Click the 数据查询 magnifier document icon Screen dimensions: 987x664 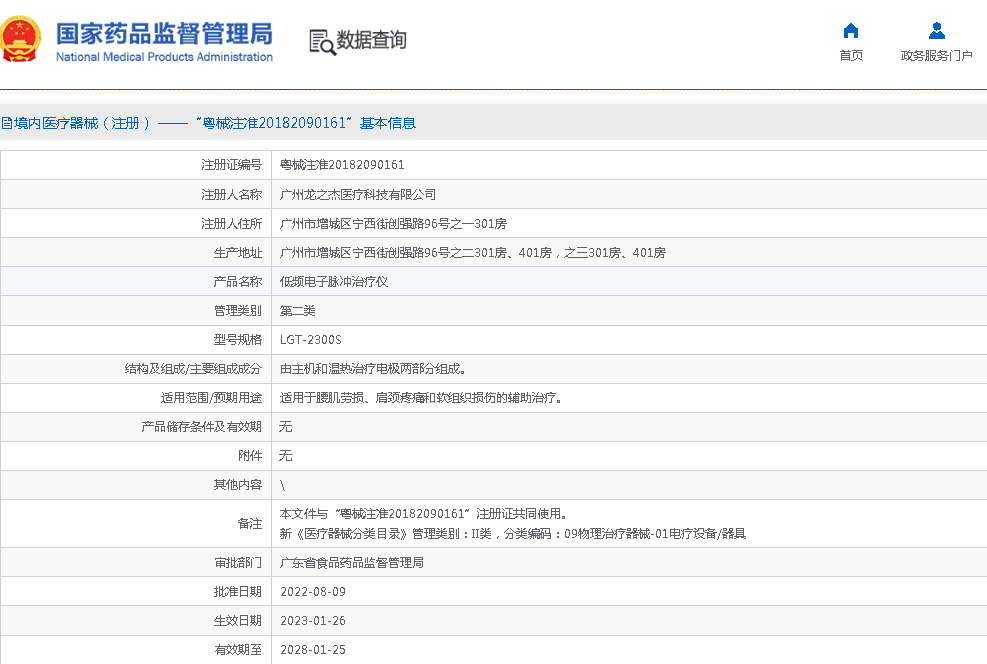[322, 41]
